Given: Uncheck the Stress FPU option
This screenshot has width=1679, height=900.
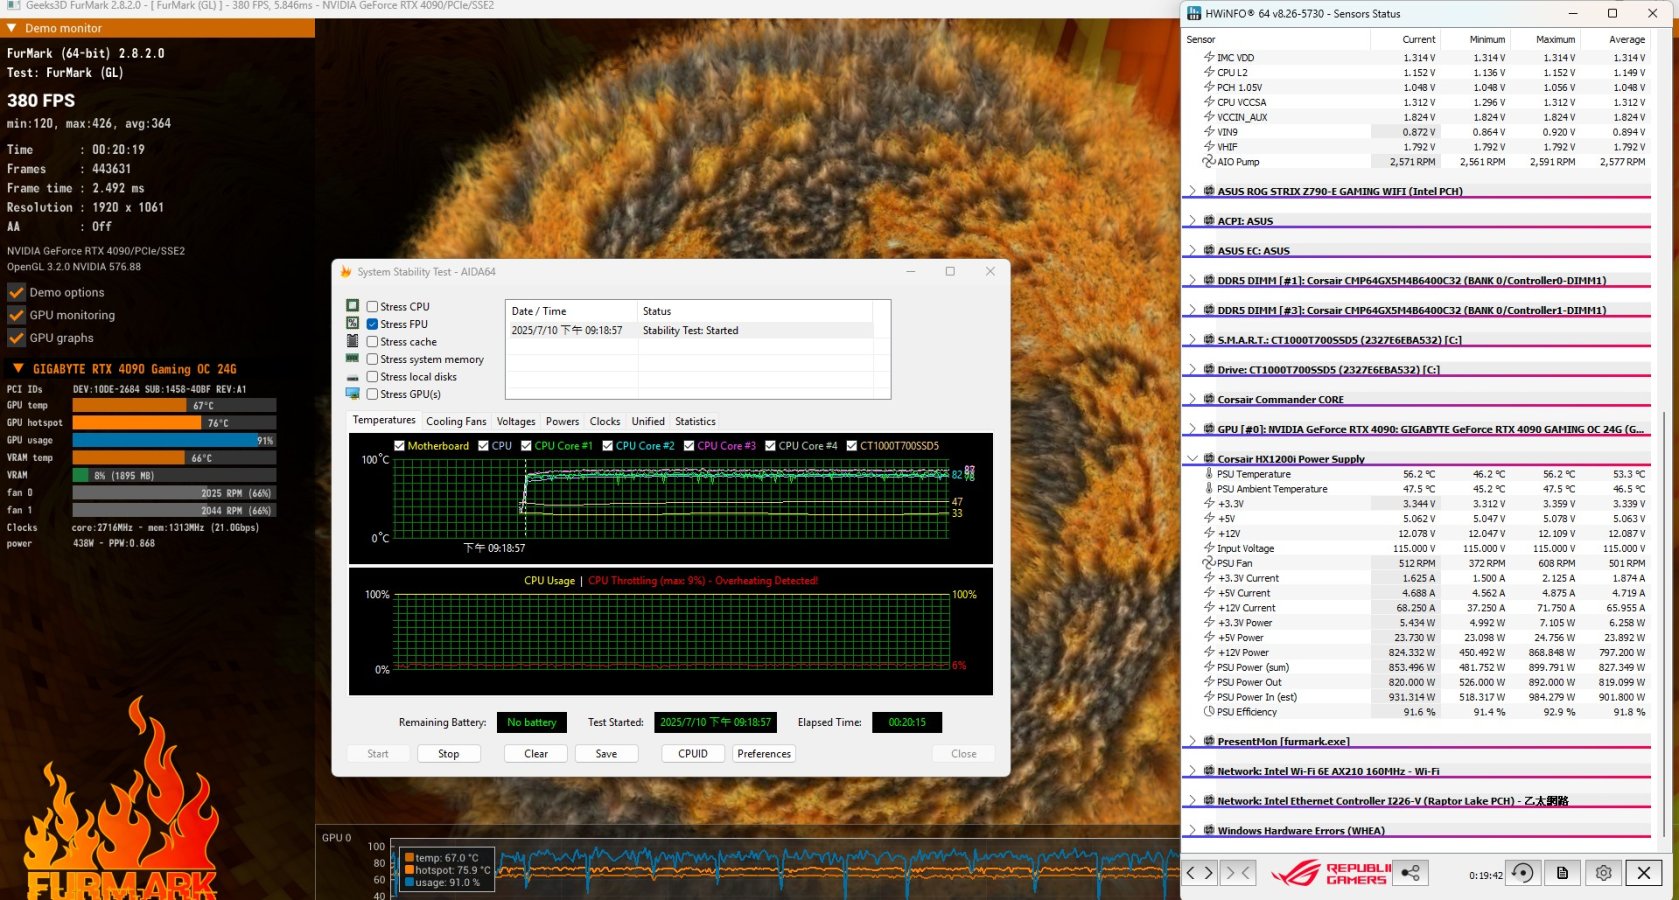Looking at the screenshot, I should pyautogui.click(x=372, y=324).
